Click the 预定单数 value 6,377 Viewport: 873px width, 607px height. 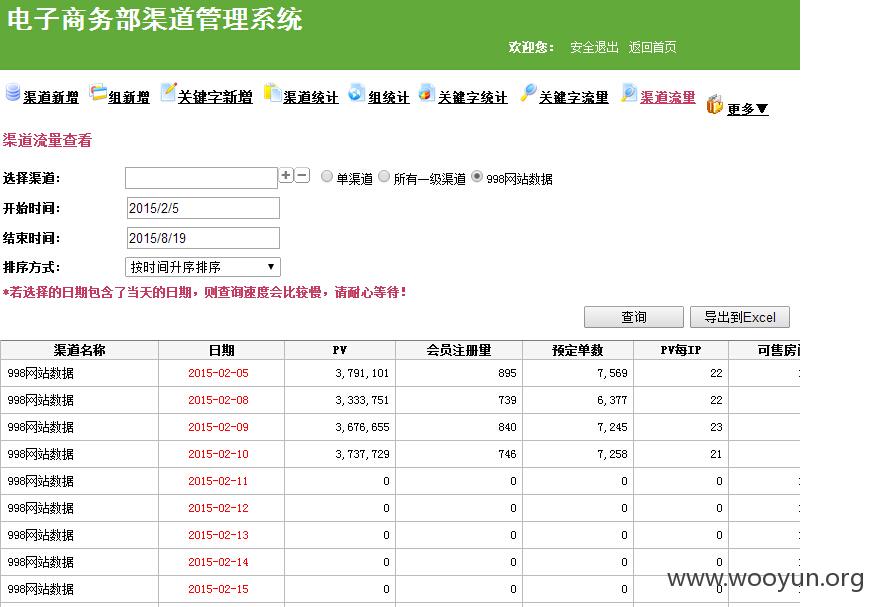coord(612,400)
